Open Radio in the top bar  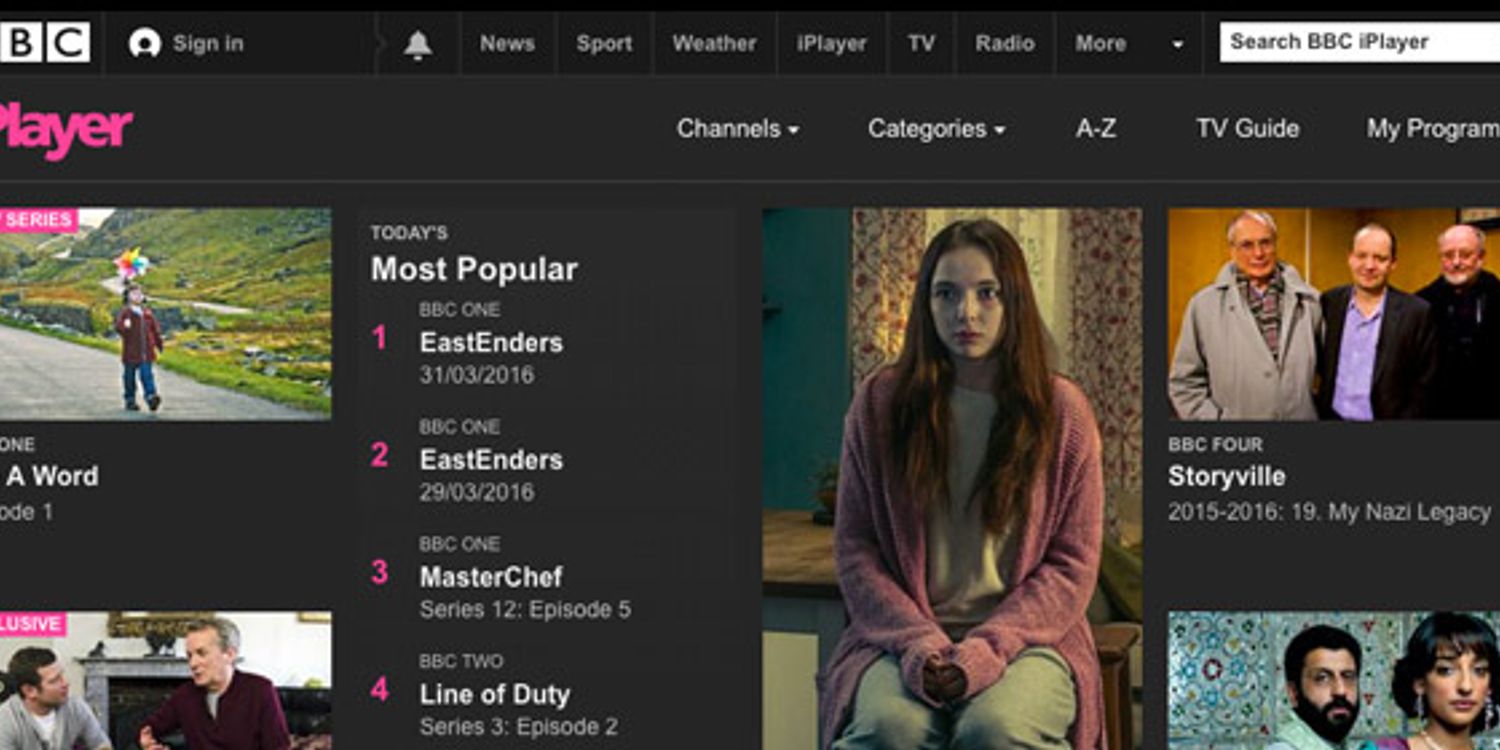1005,43
